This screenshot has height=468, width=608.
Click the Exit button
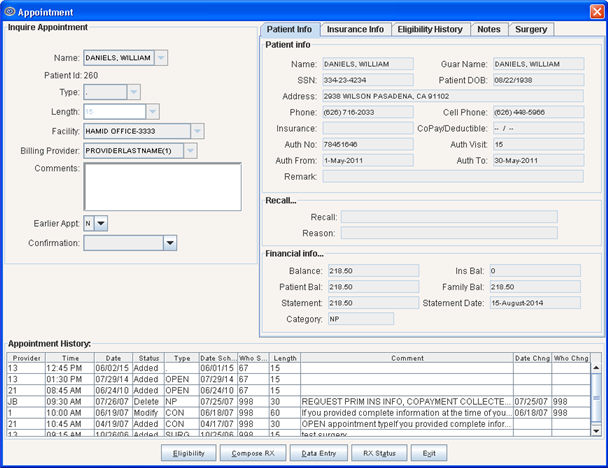pyautogui.click(x=429, y=453)
